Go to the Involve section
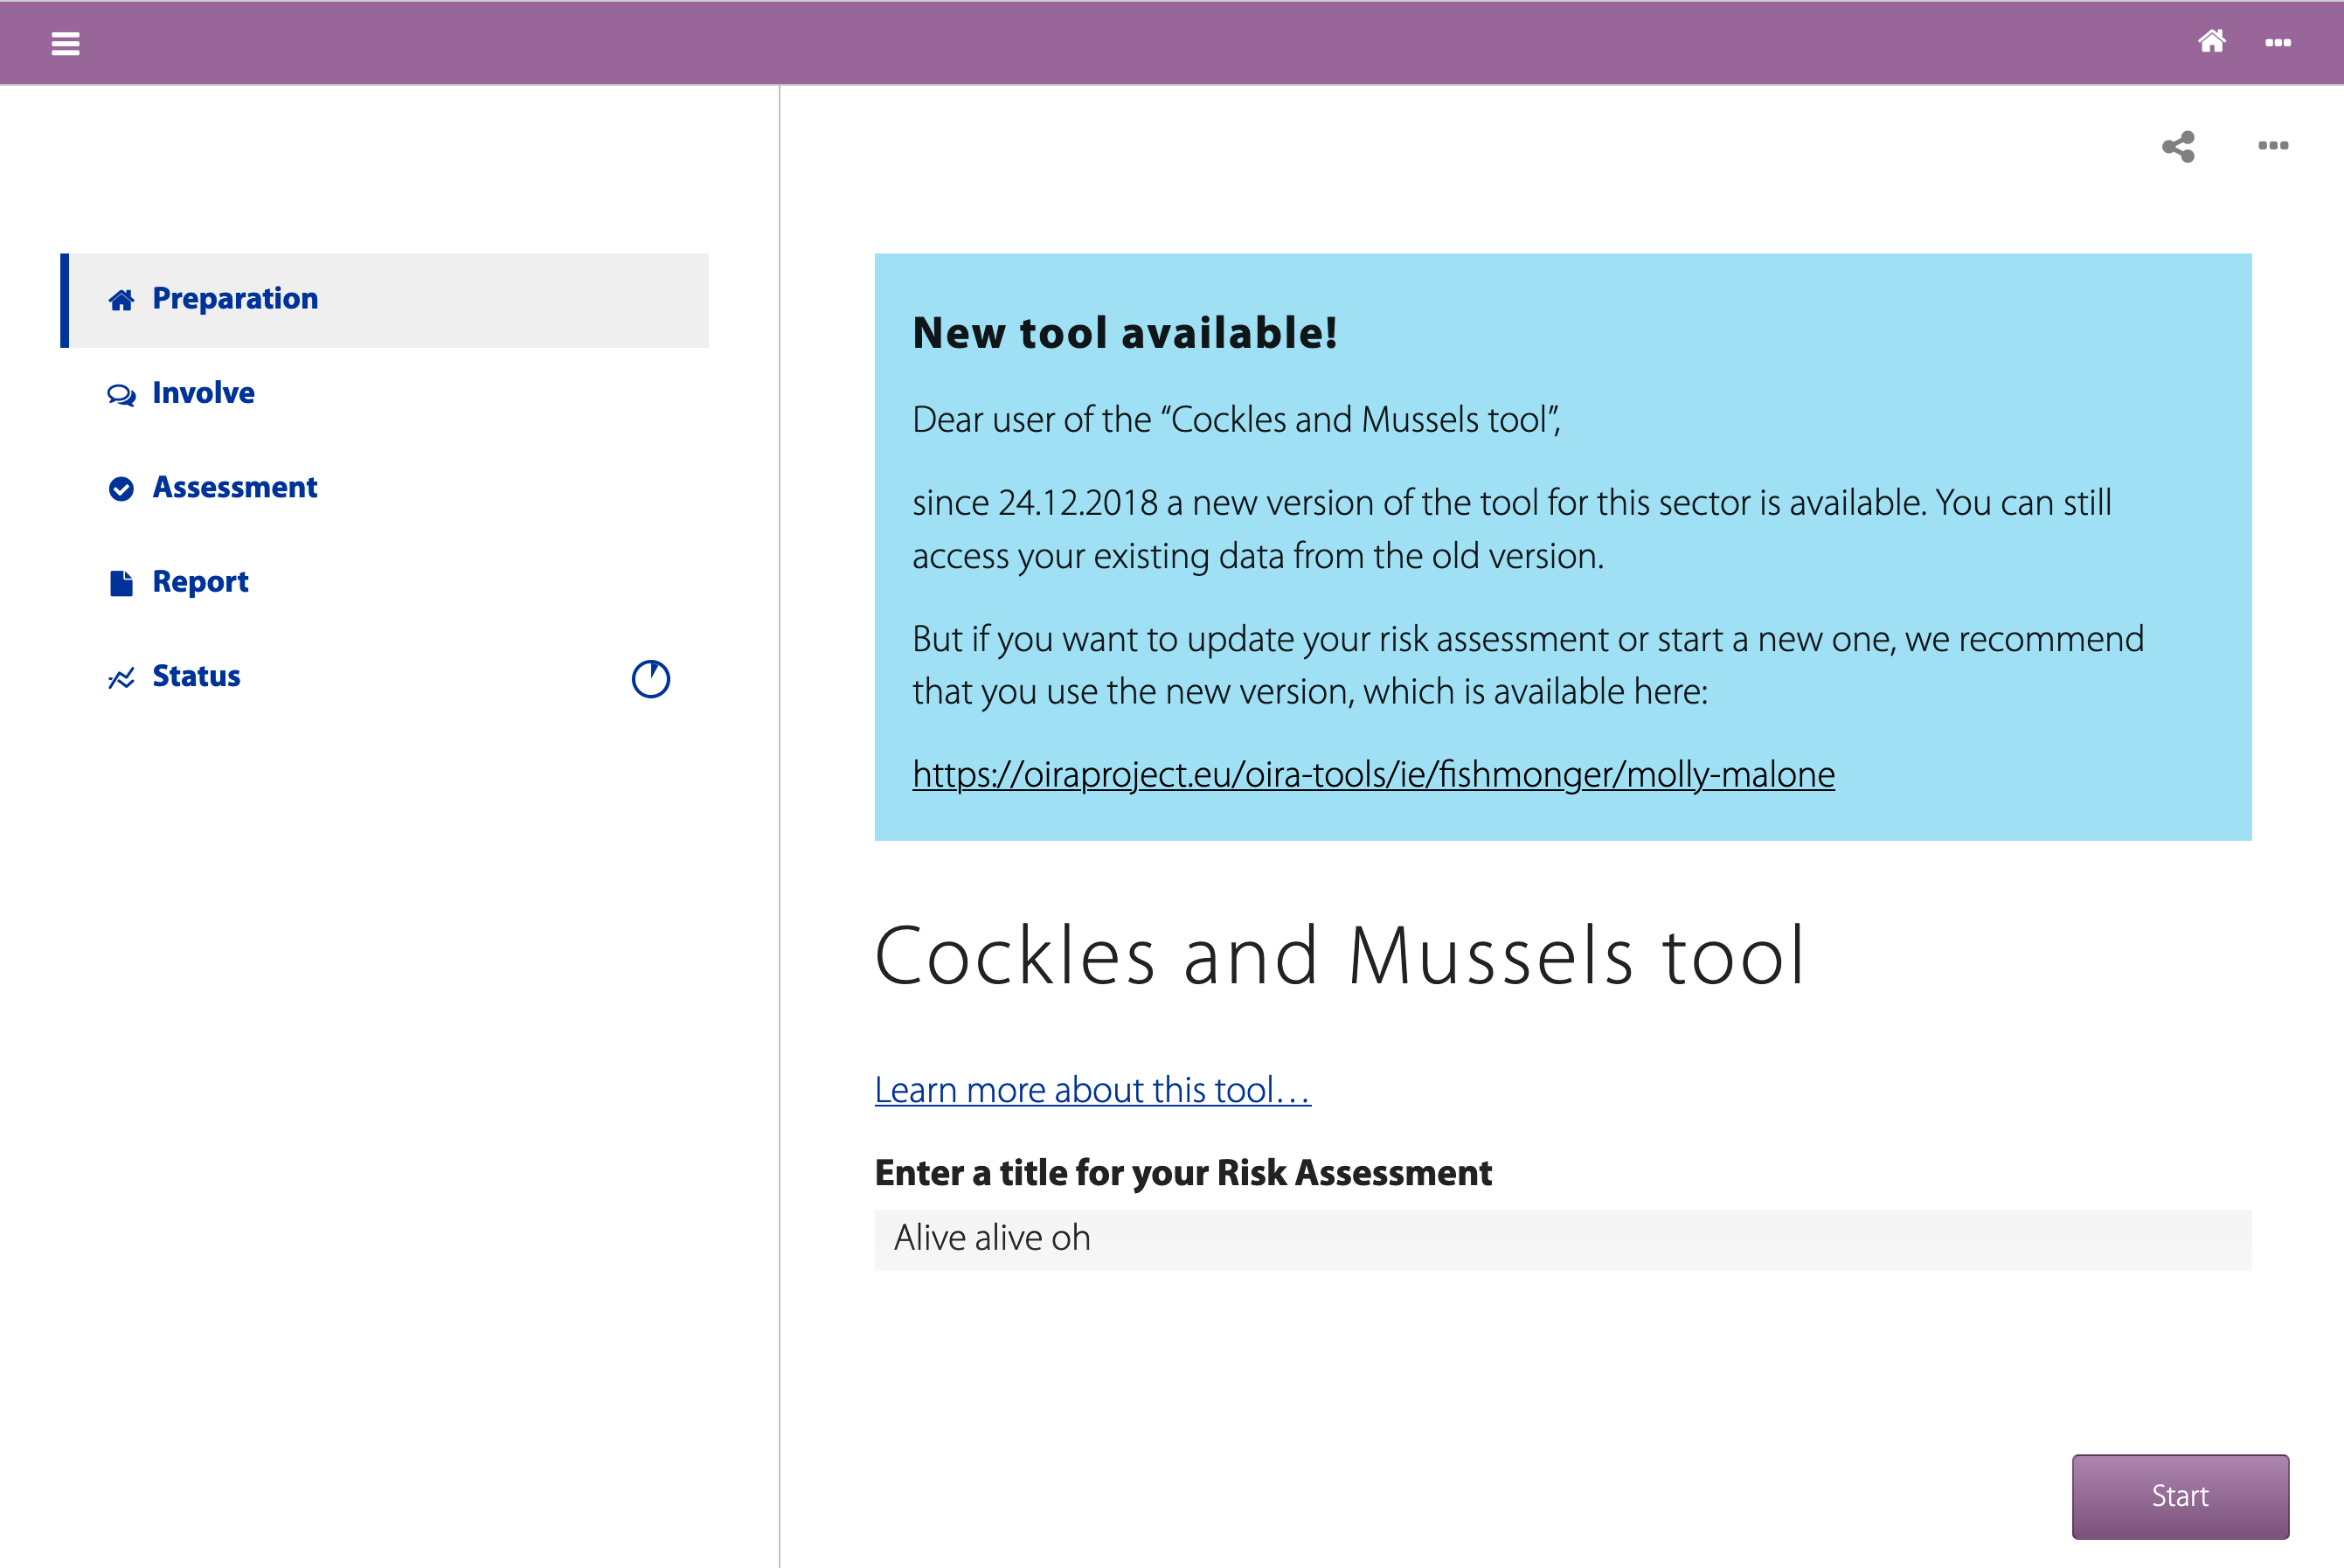The image size is (2344, 1568). point(203,393)
